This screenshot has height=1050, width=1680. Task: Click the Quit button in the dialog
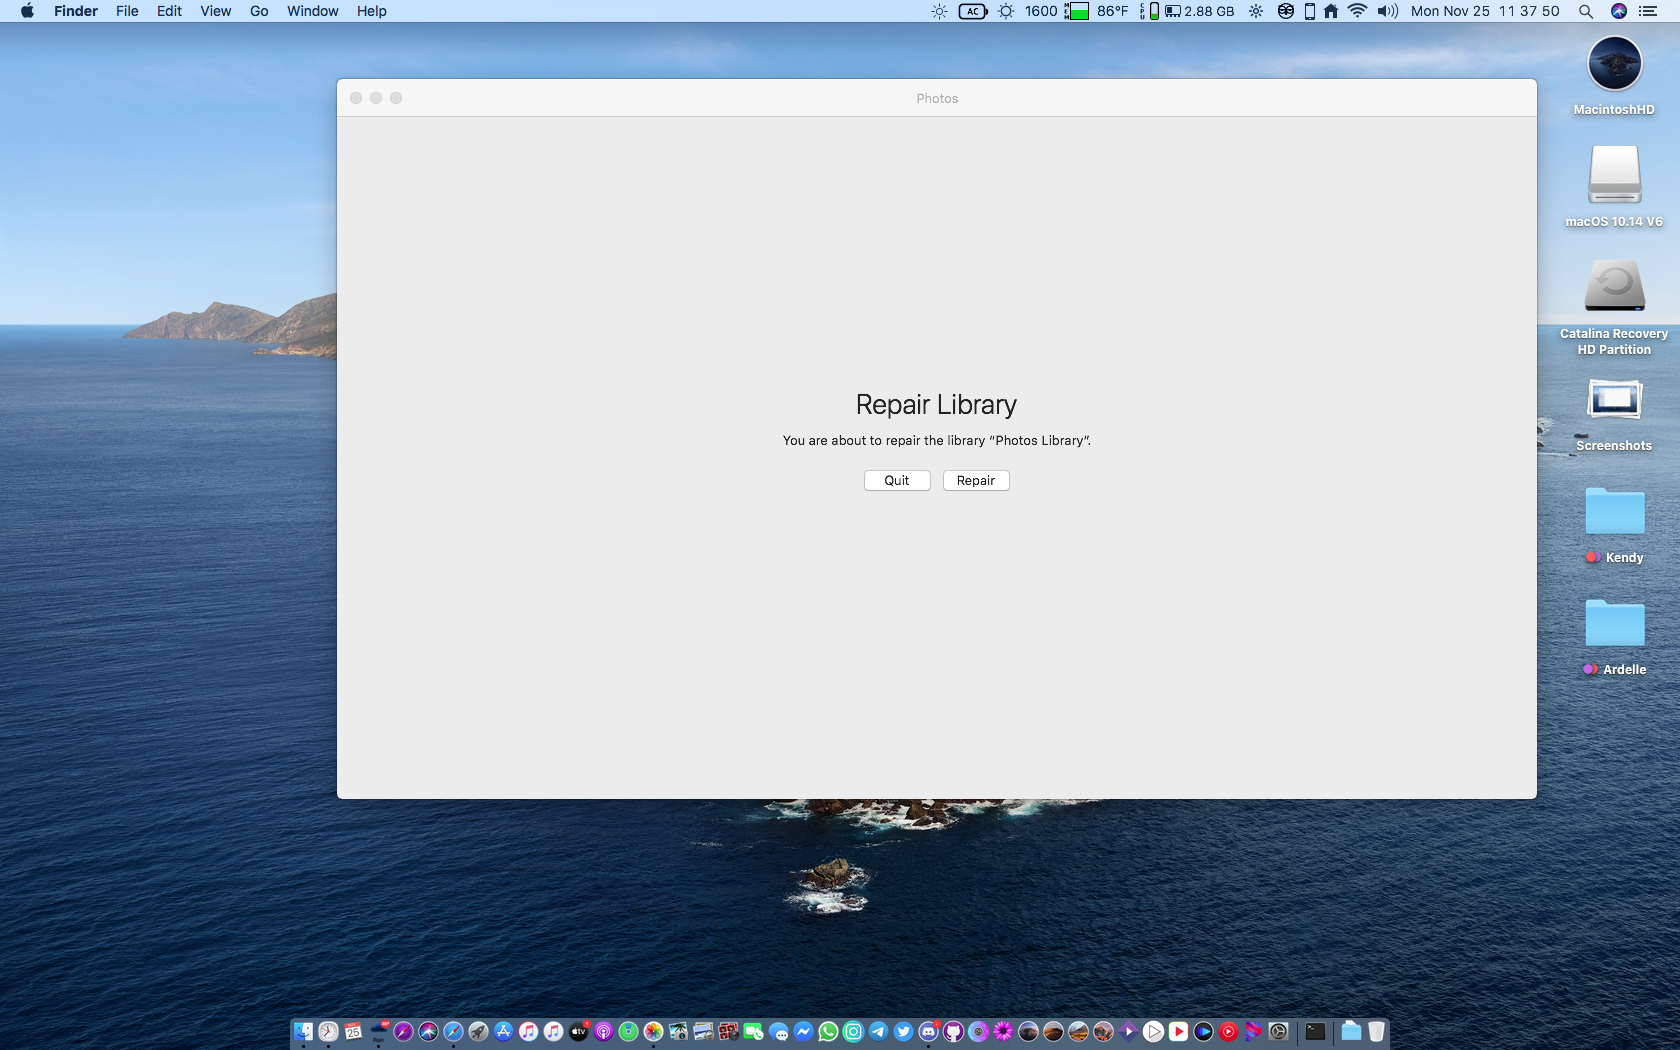point(896,480)
